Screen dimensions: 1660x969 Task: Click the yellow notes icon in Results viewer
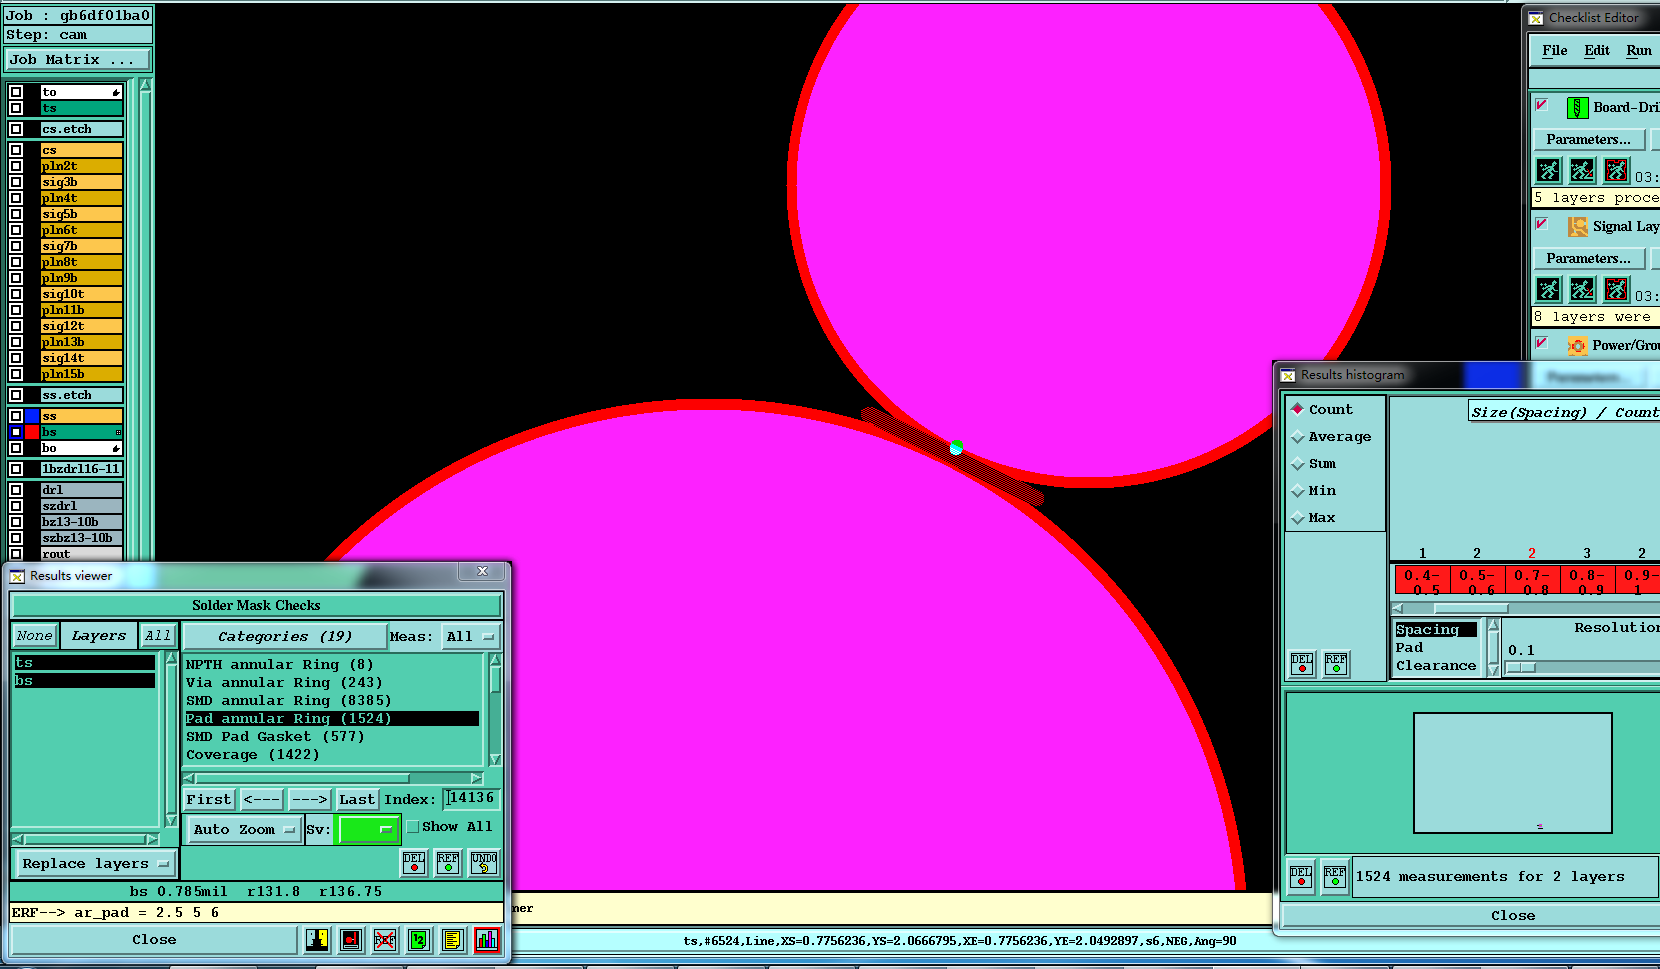[x=453, y=940]
